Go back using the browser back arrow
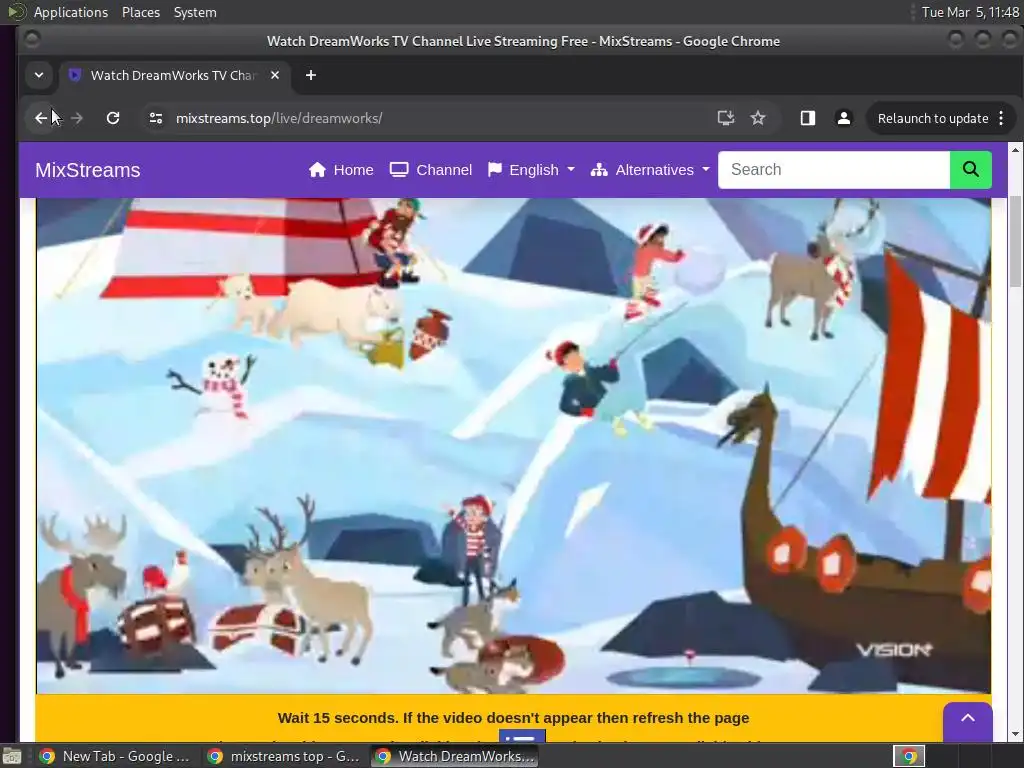The width and height of the screenshot is (1024, 768). [x=41, y=118]
